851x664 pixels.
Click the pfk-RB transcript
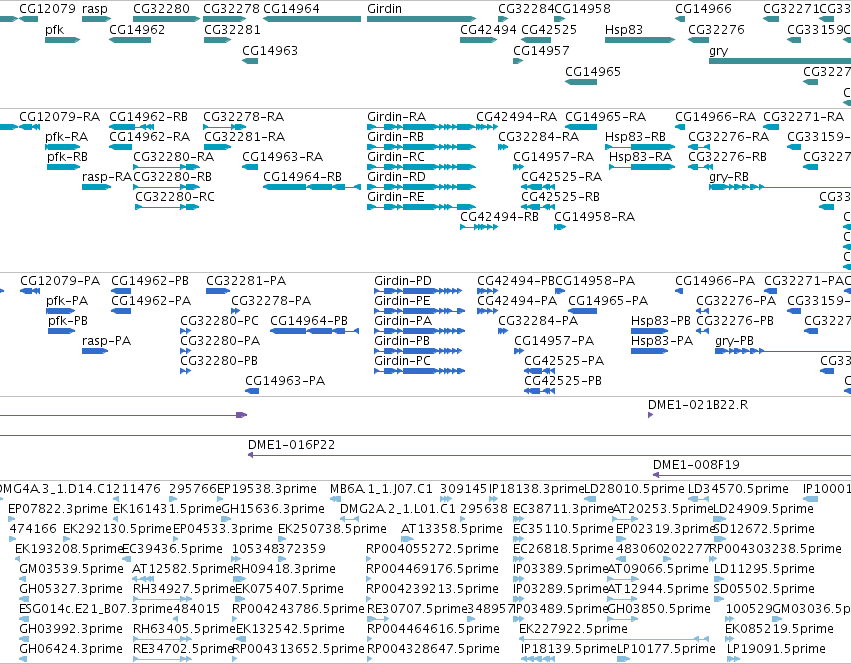point(63,167)
